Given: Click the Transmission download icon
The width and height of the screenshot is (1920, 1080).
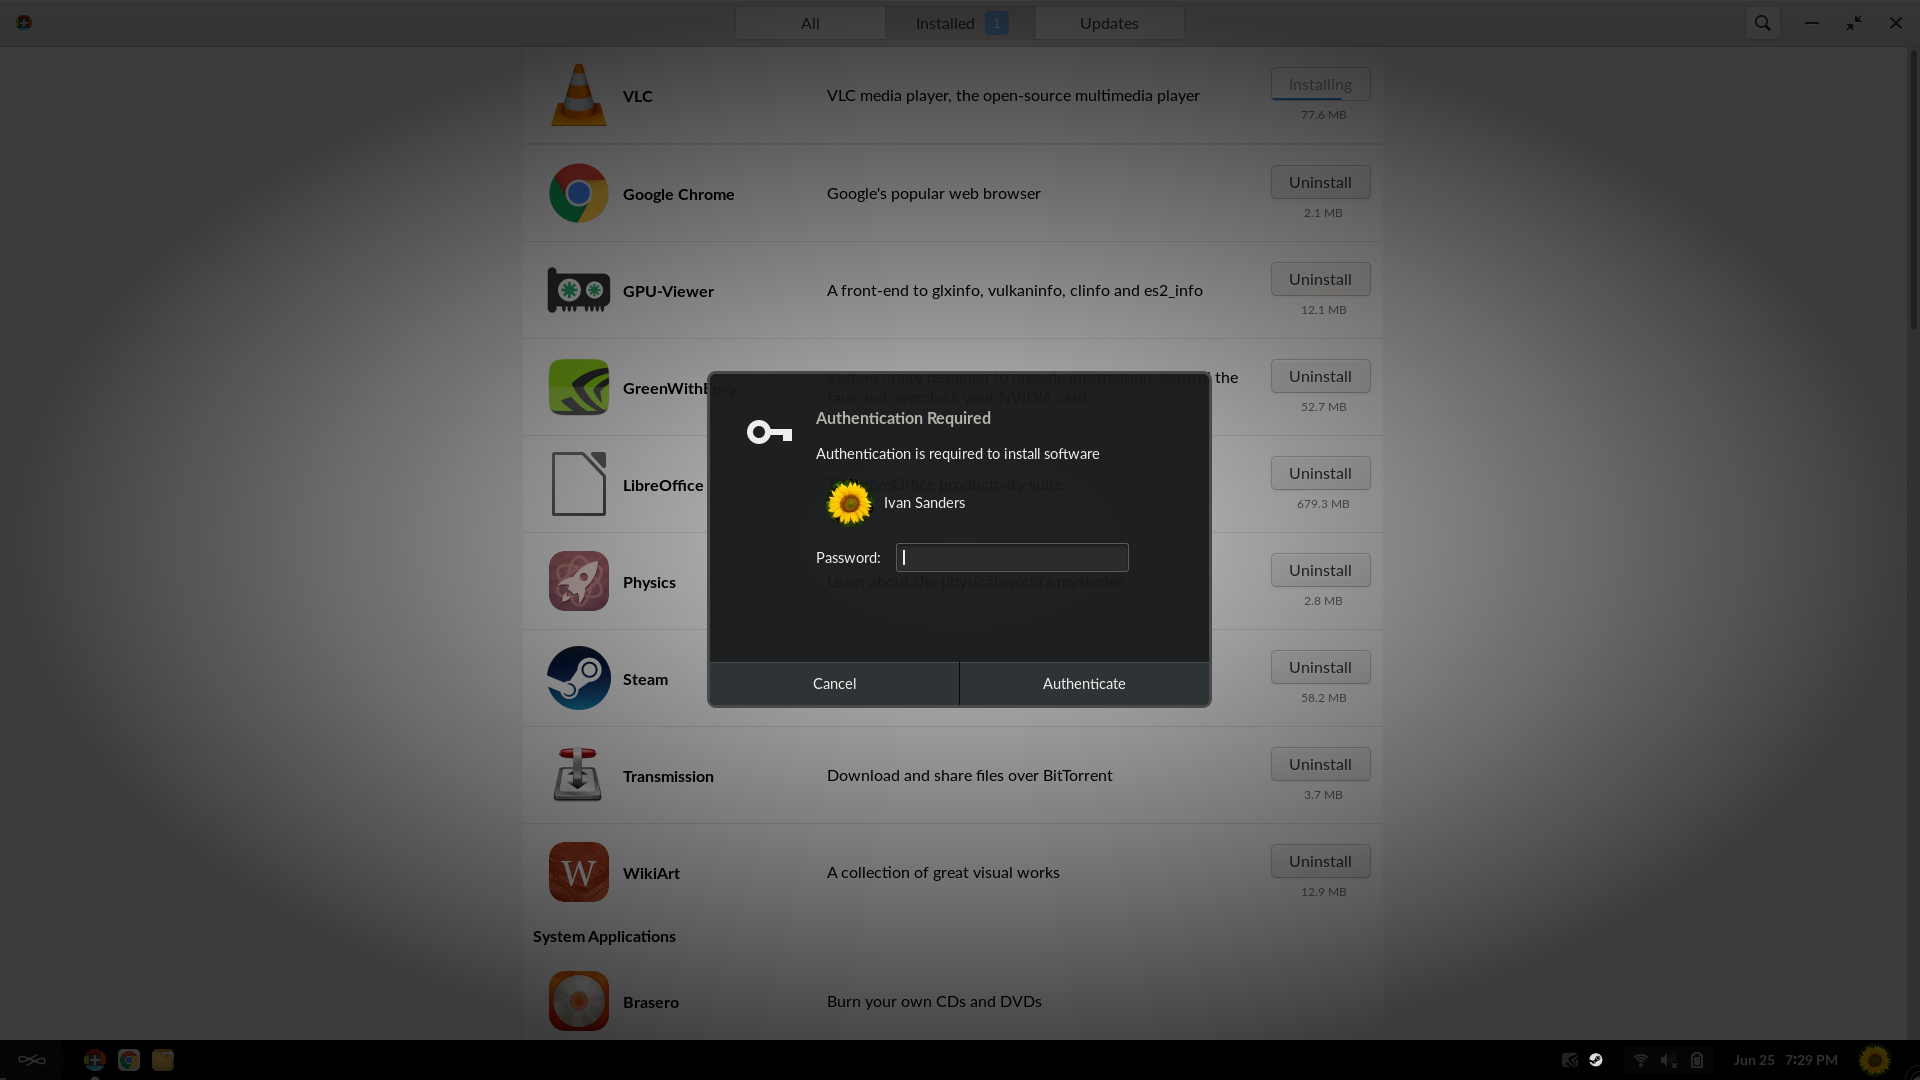Looking at the screenshot, I should (578, 775).
